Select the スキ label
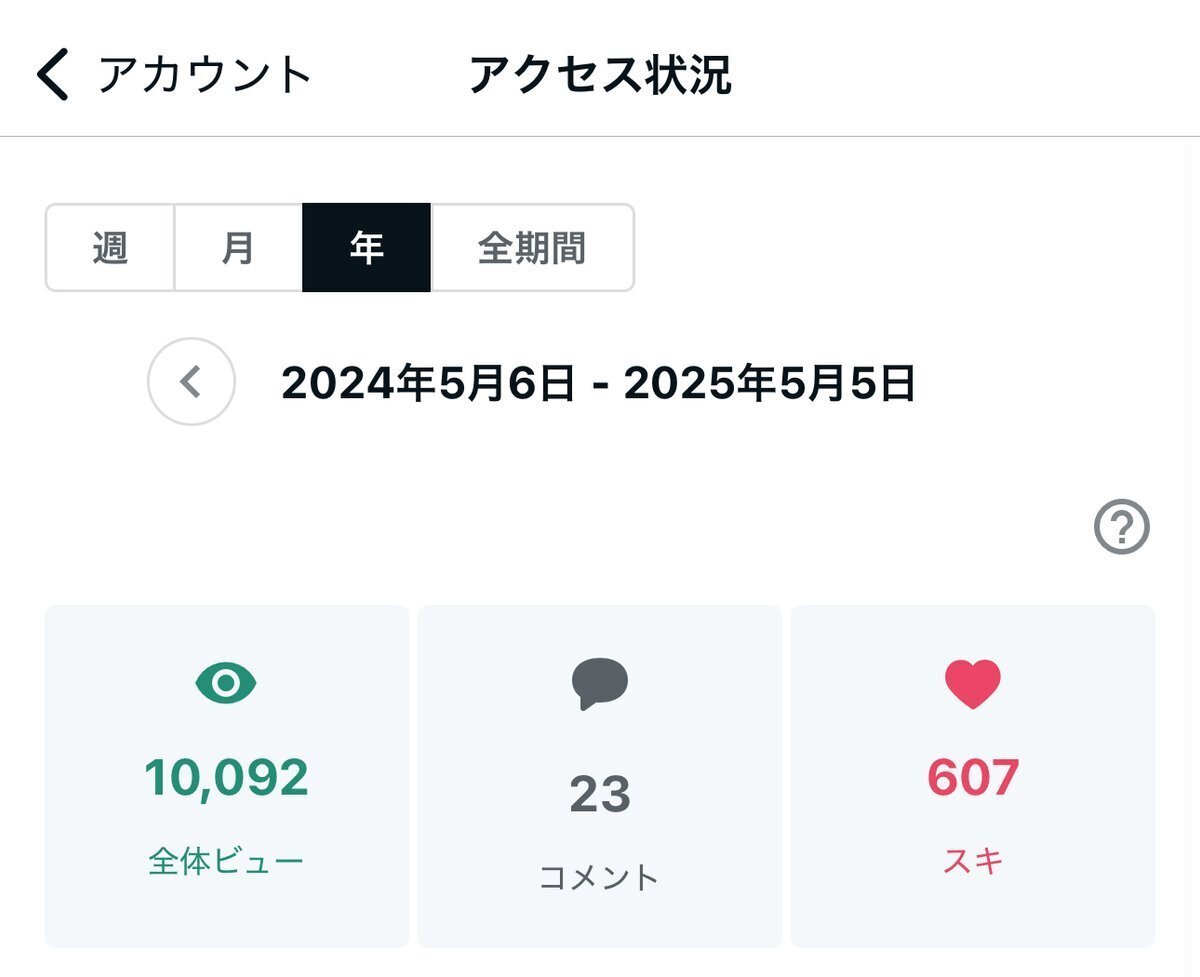Viewport: 1200px width, 977px height. click(x=972, y=861)
